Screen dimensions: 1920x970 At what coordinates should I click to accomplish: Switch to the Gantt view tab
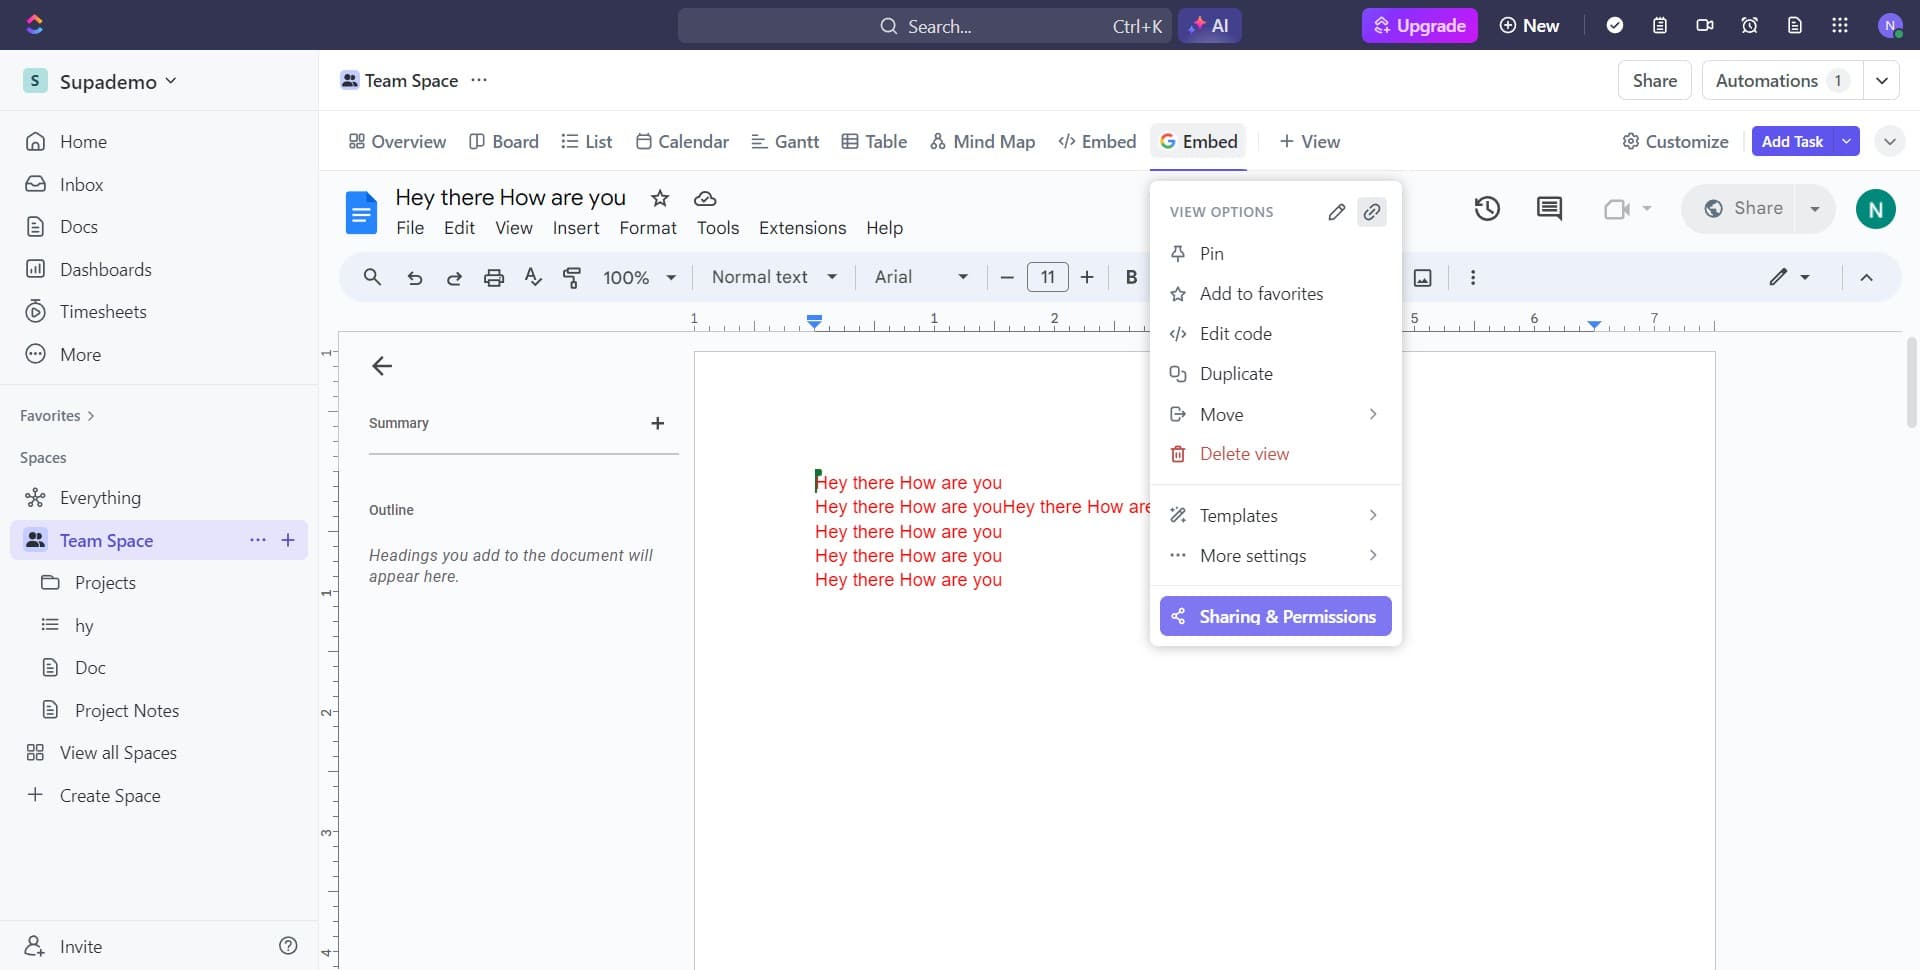pyautogui.click(x=785, y=142)
